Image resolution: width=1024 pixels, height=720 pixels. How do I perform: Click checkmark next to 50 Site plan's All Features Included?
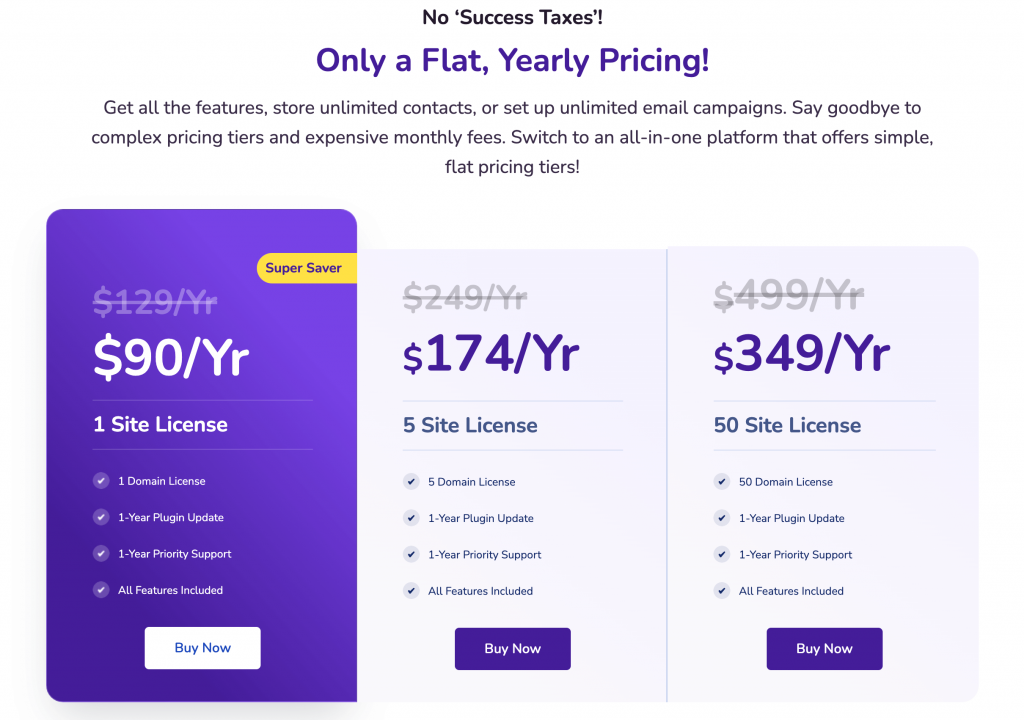(722, 591)
